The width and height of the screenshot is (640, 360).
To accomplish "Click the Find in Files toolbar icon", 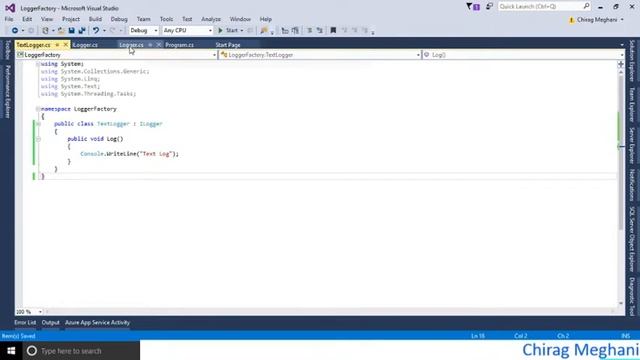I will (x=264, y=31).
